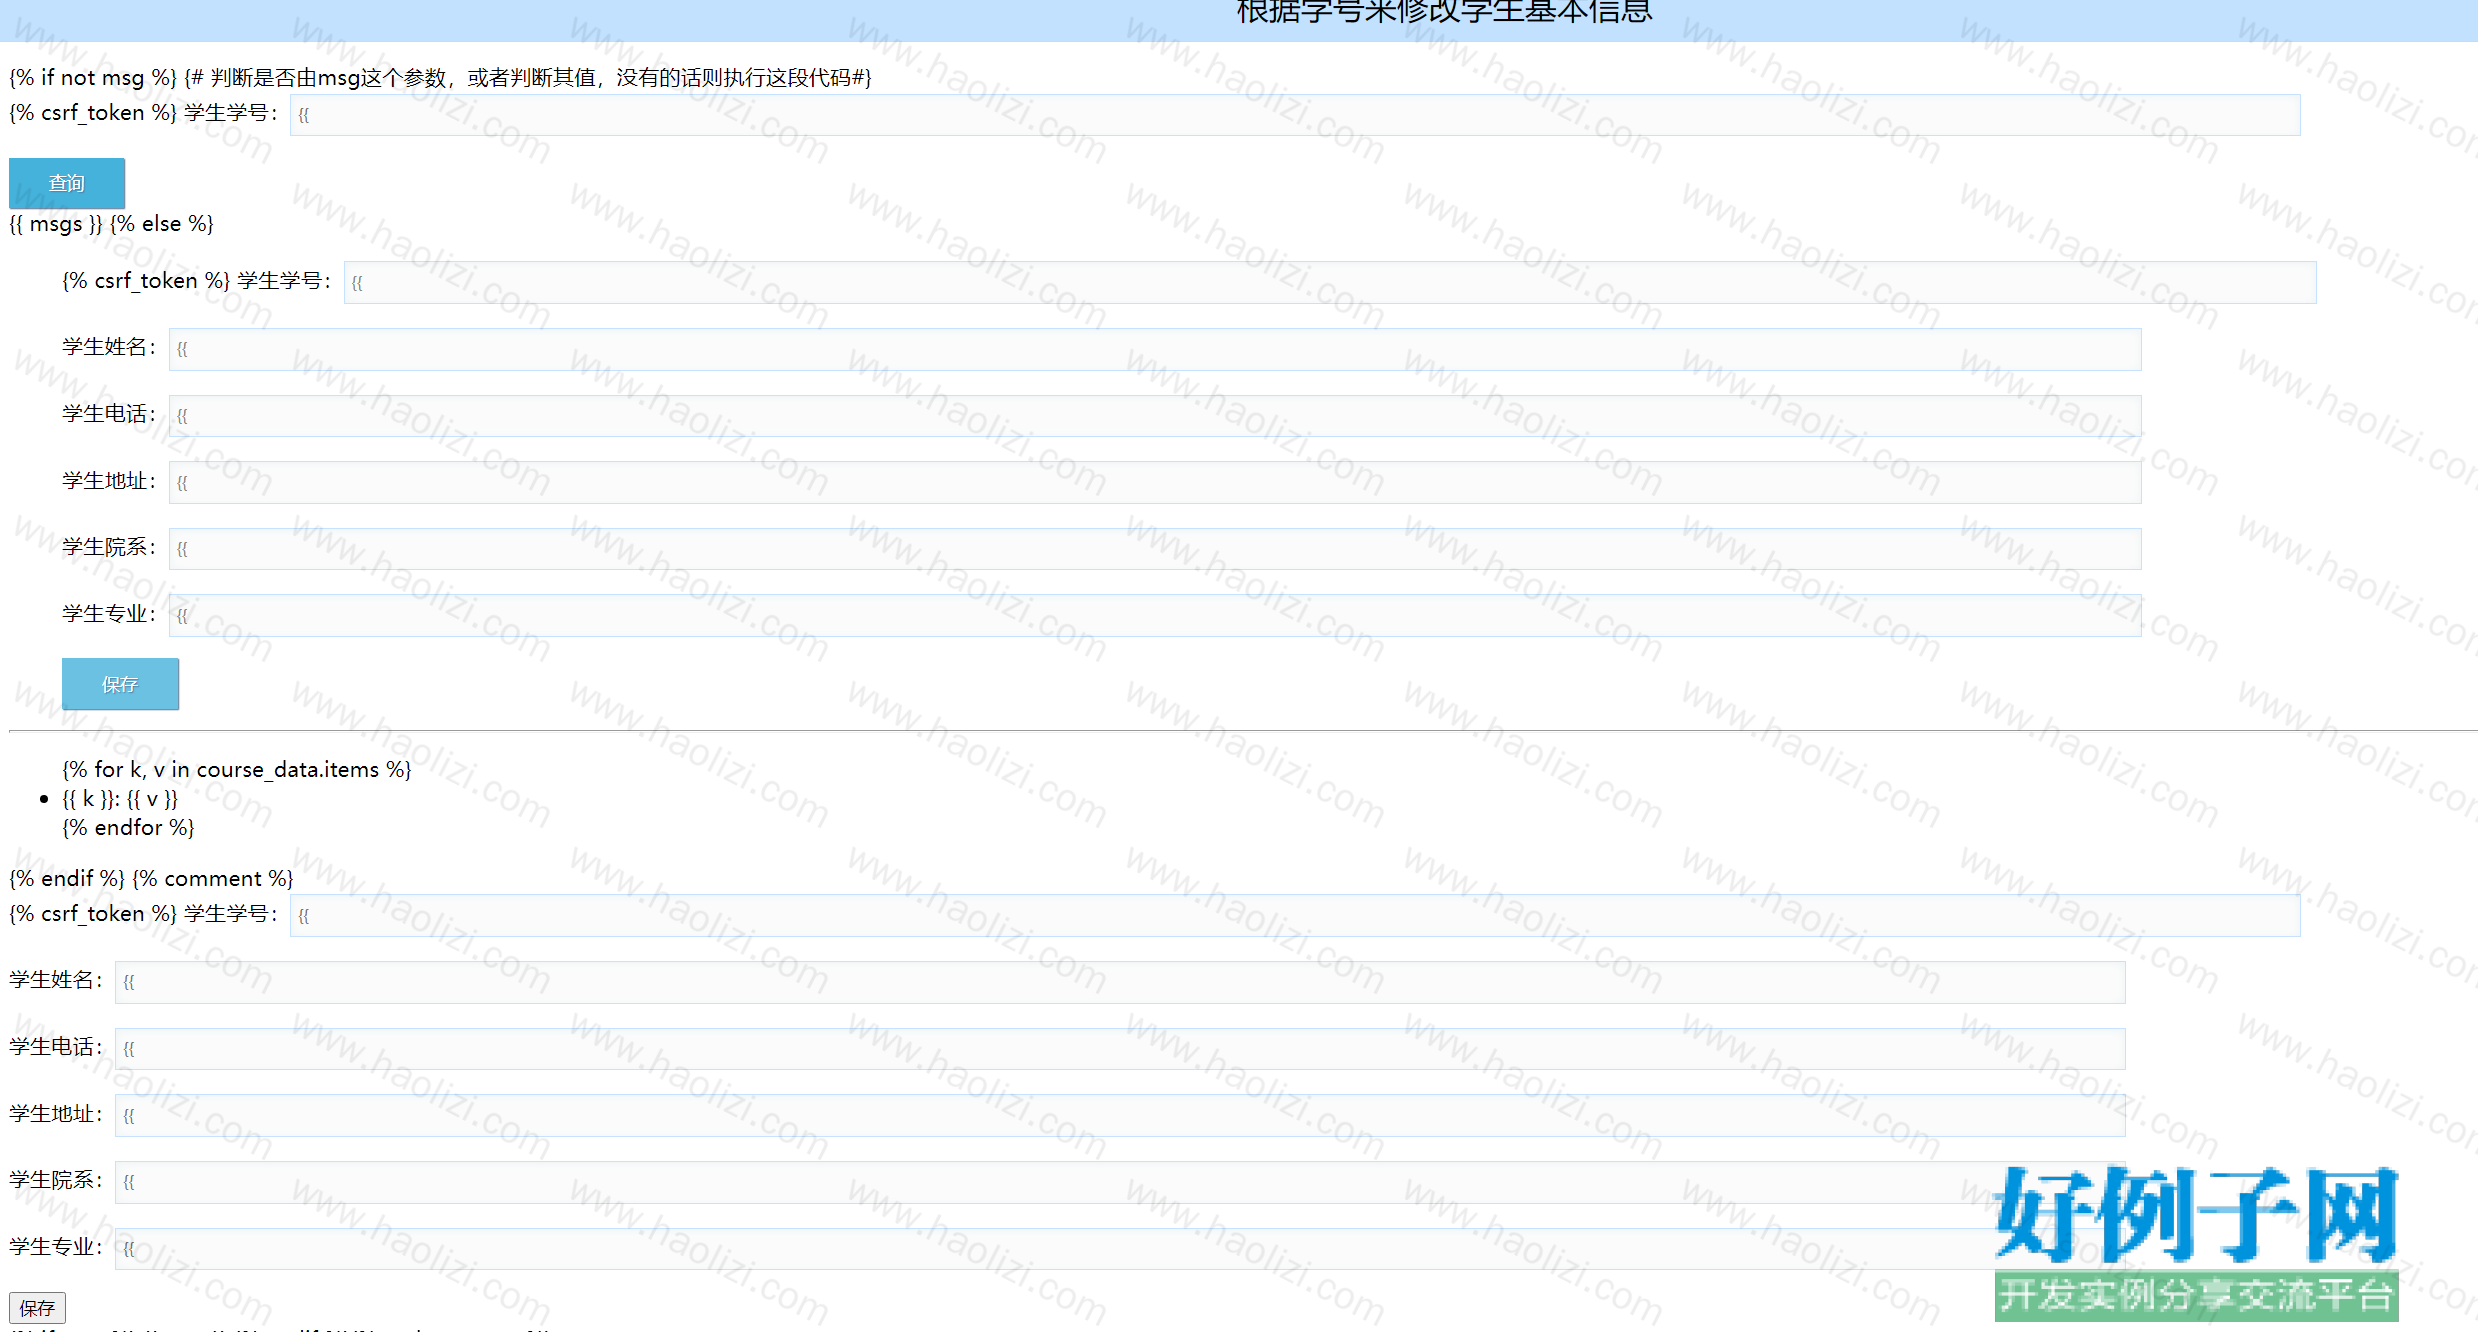Focus the top 学生学号 input next to csrf_token
The image size is (2478, 1332).
[1295, 115]
